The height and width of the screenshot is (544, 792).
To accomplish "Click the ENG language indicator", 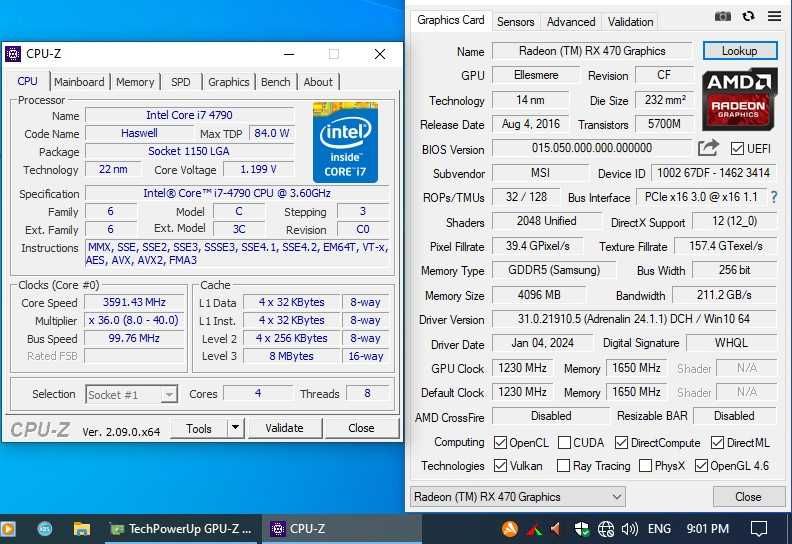I will click(x=659, y=529).
